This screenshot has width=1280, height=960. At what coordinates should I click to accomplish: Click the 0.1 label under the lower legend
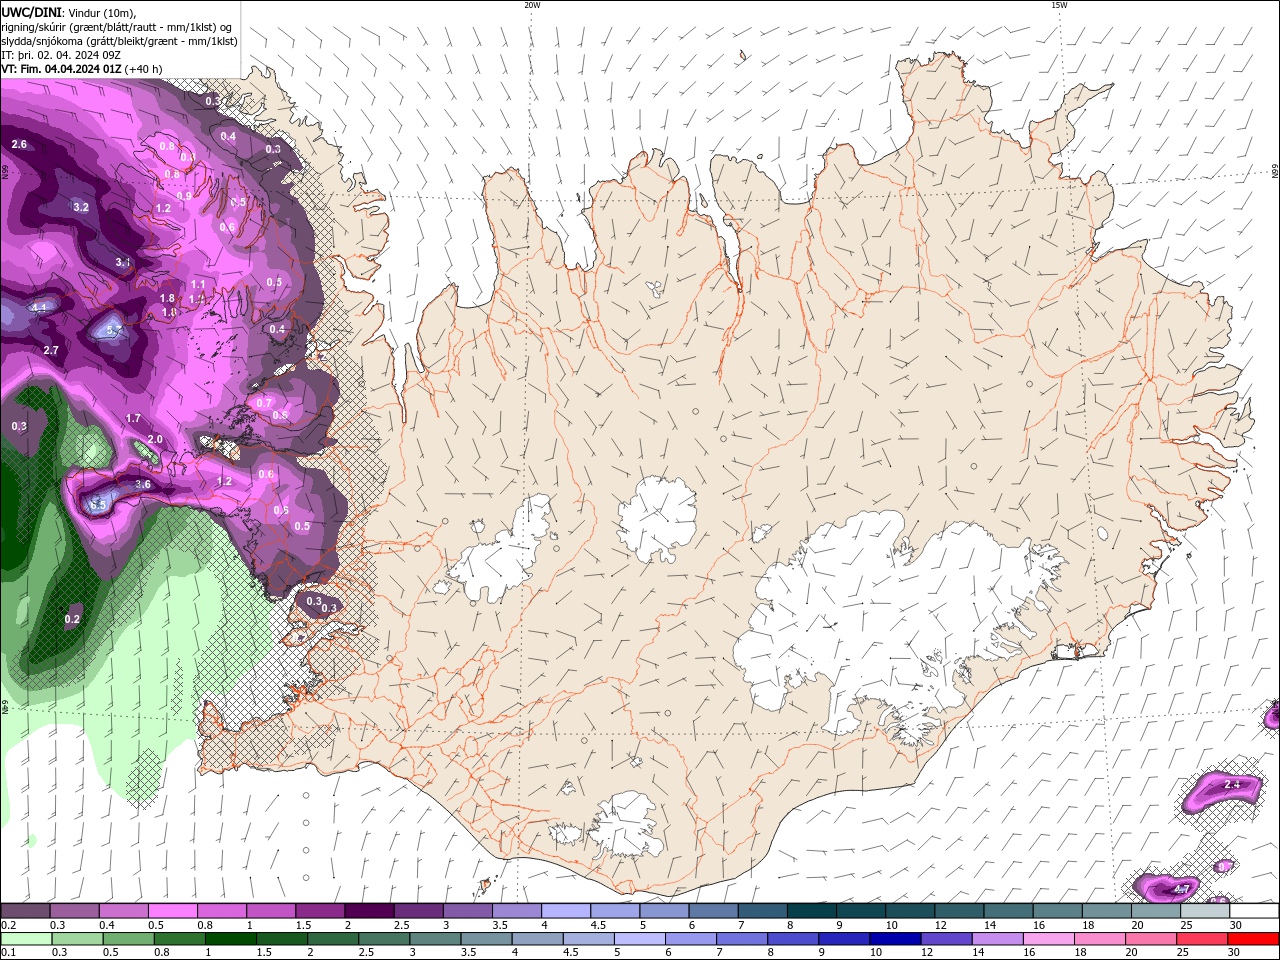7,953
